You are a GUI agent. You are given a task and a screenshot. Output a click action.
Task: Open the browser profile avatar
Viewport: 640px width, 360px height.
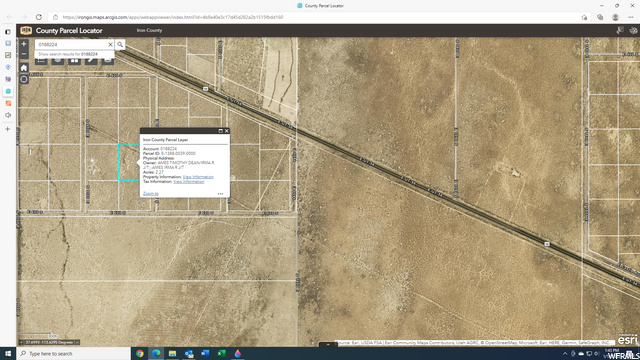point(616,17)
